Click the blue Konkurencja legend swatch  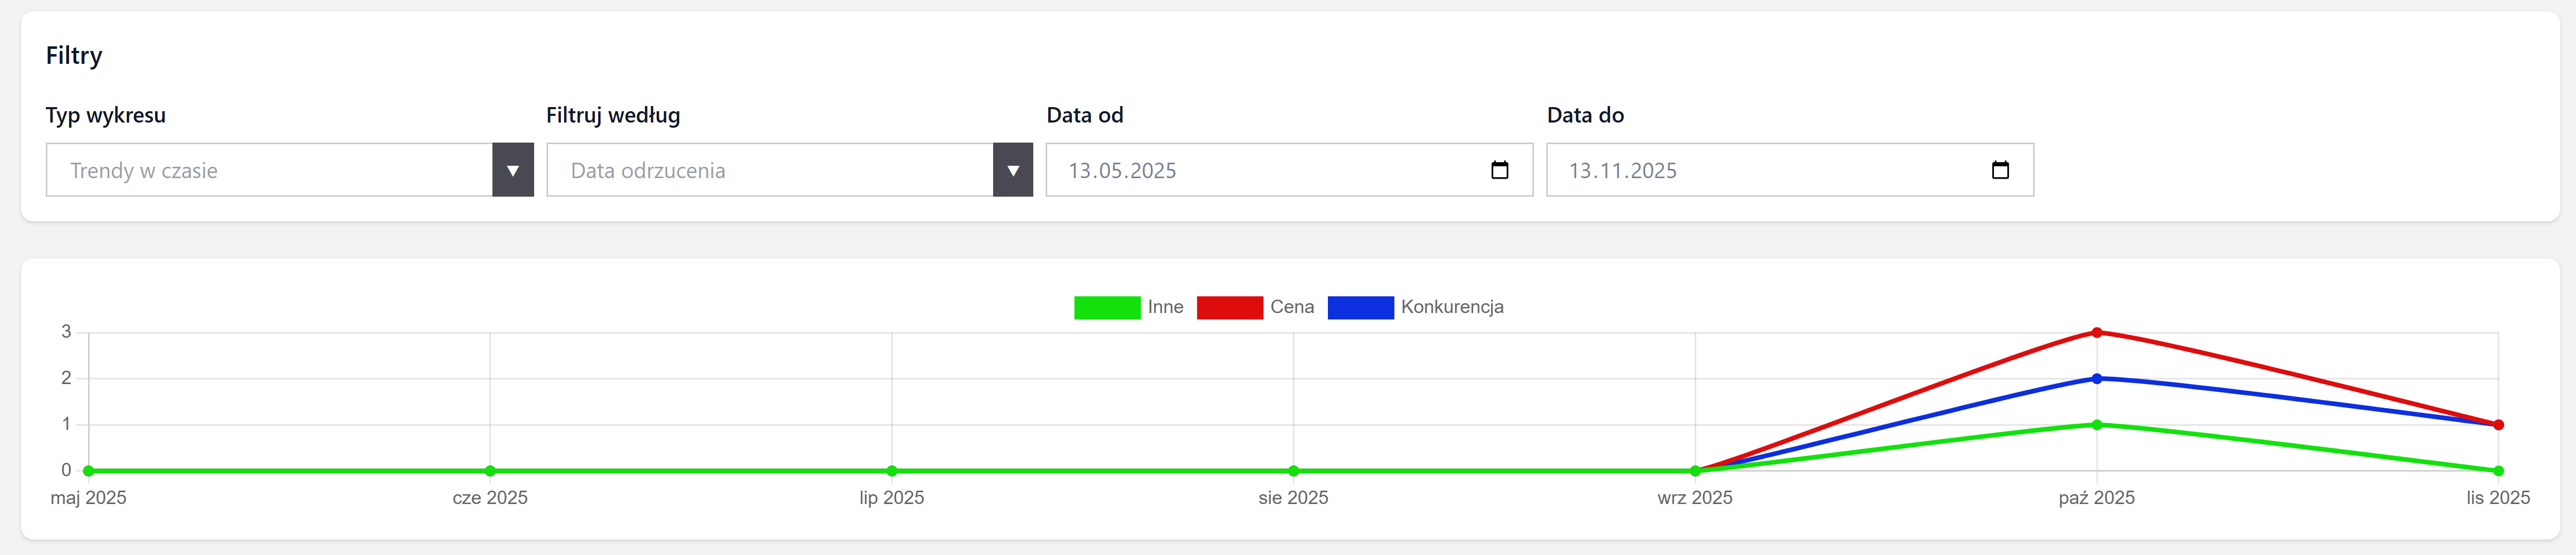1360,307
